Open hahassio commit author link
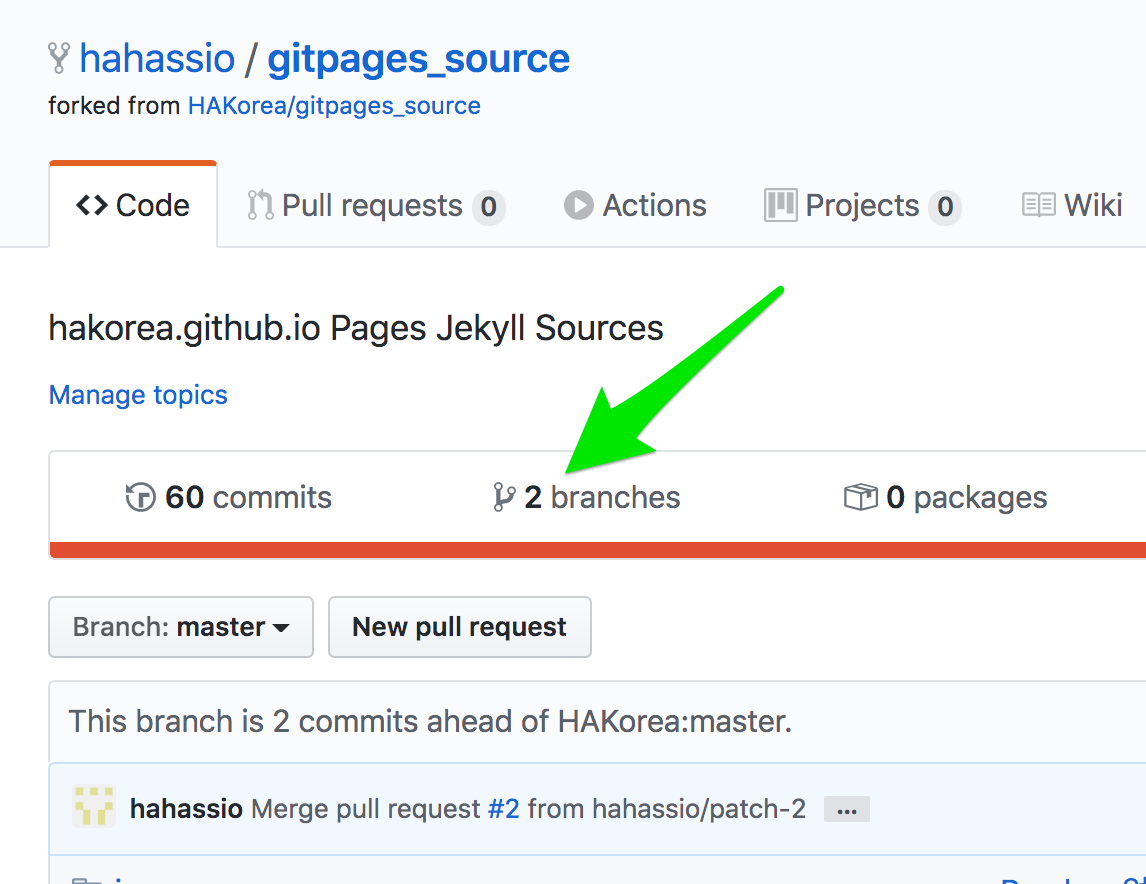 click(x=186, y=809)
